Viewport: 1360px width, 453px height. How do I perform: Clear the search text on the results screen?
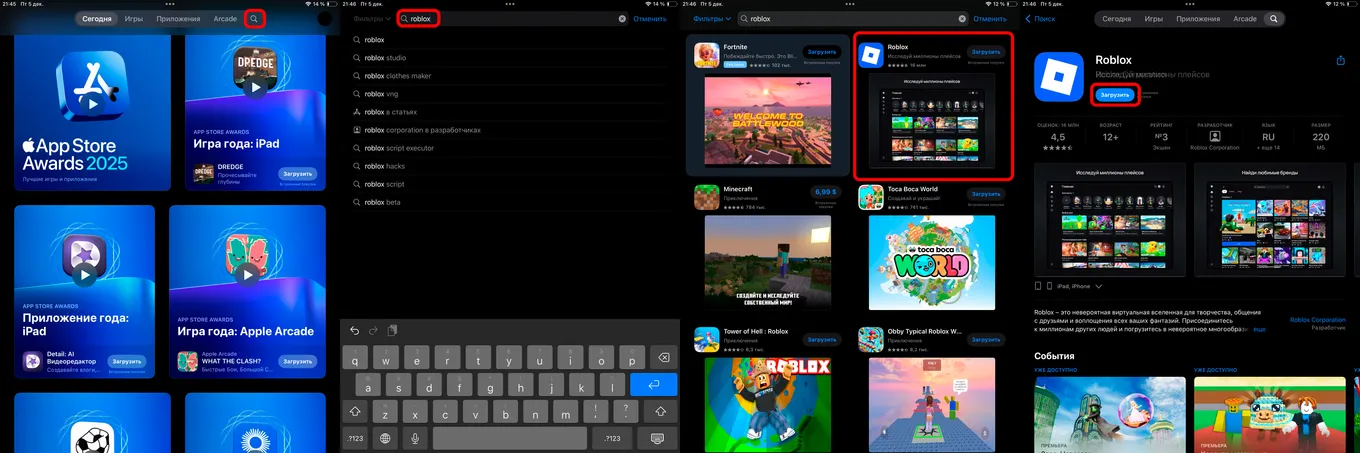(962, 19)
